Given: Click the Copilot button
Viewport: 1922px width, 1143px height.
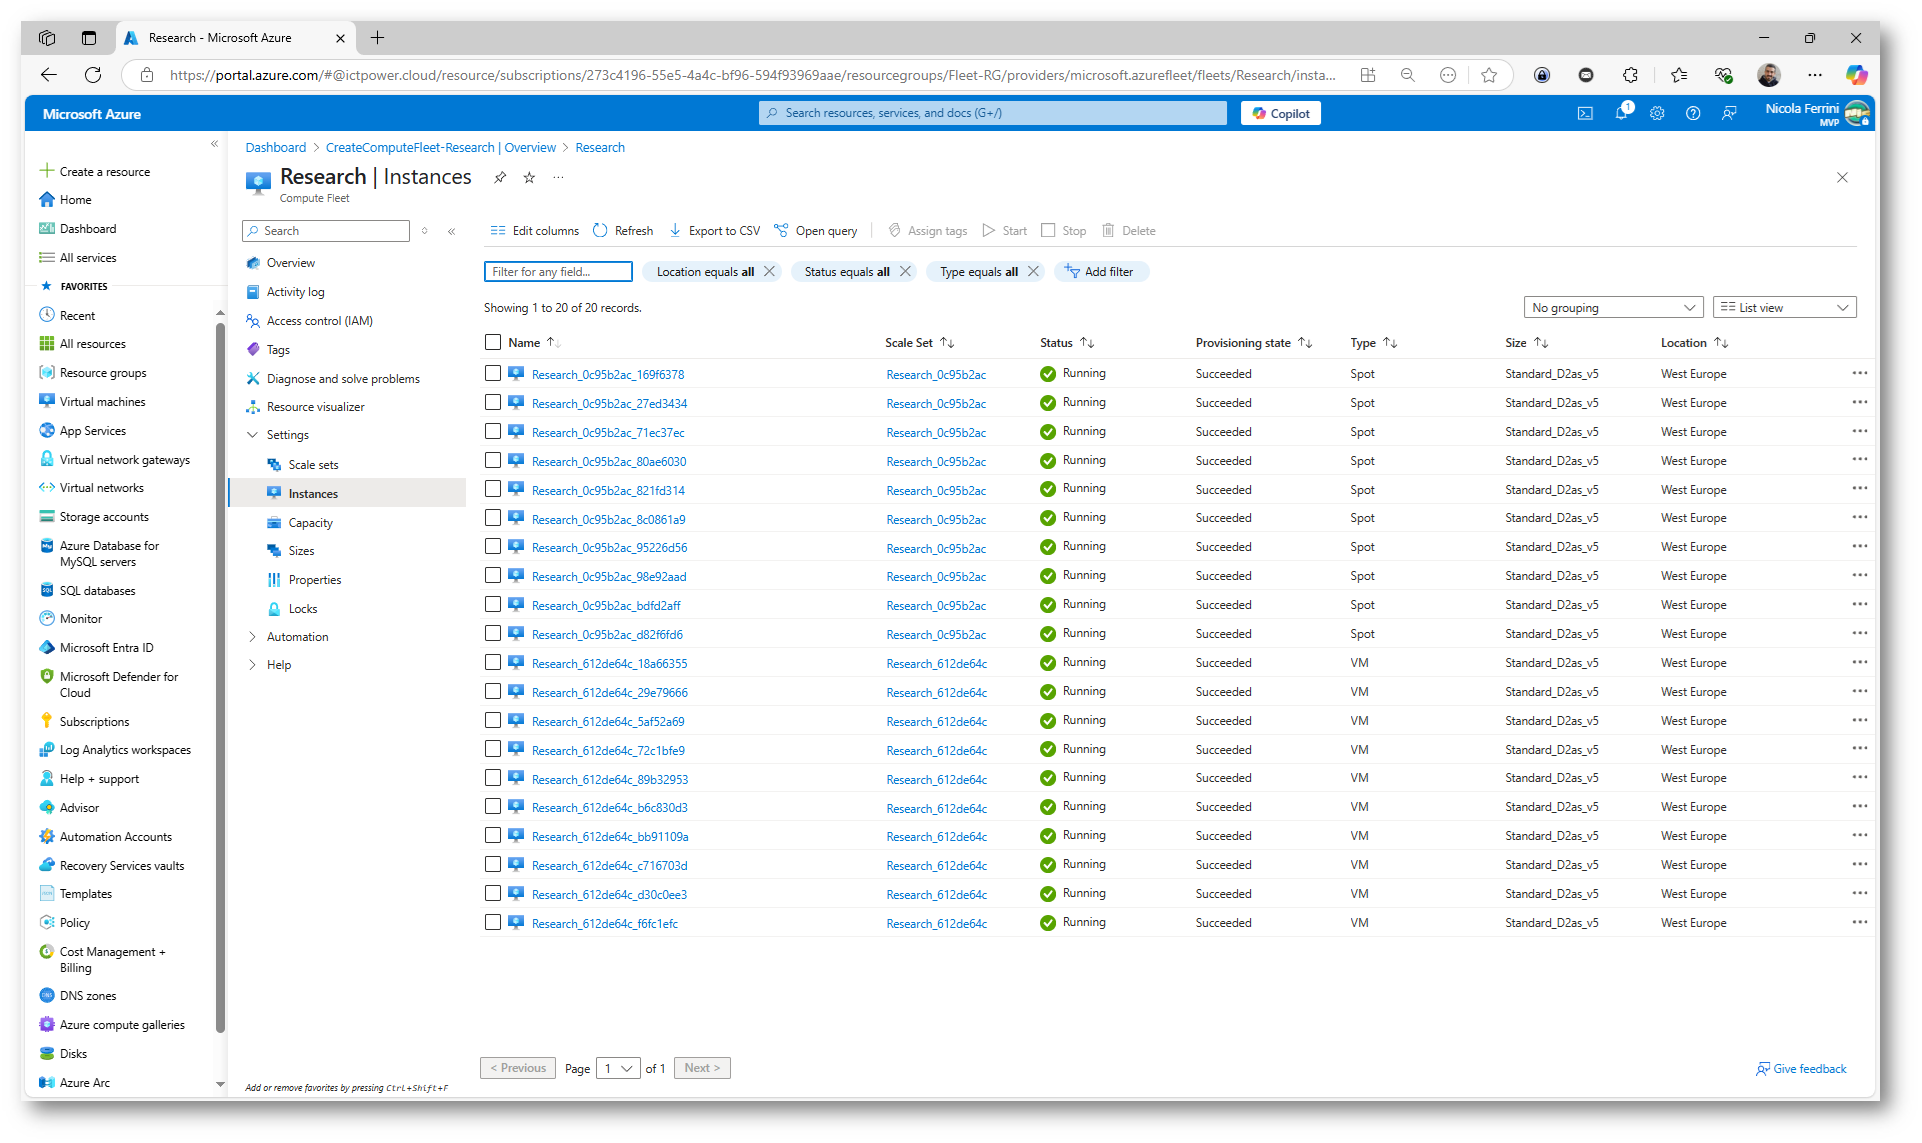Looking at the screenshot, I should (1281, 114).
